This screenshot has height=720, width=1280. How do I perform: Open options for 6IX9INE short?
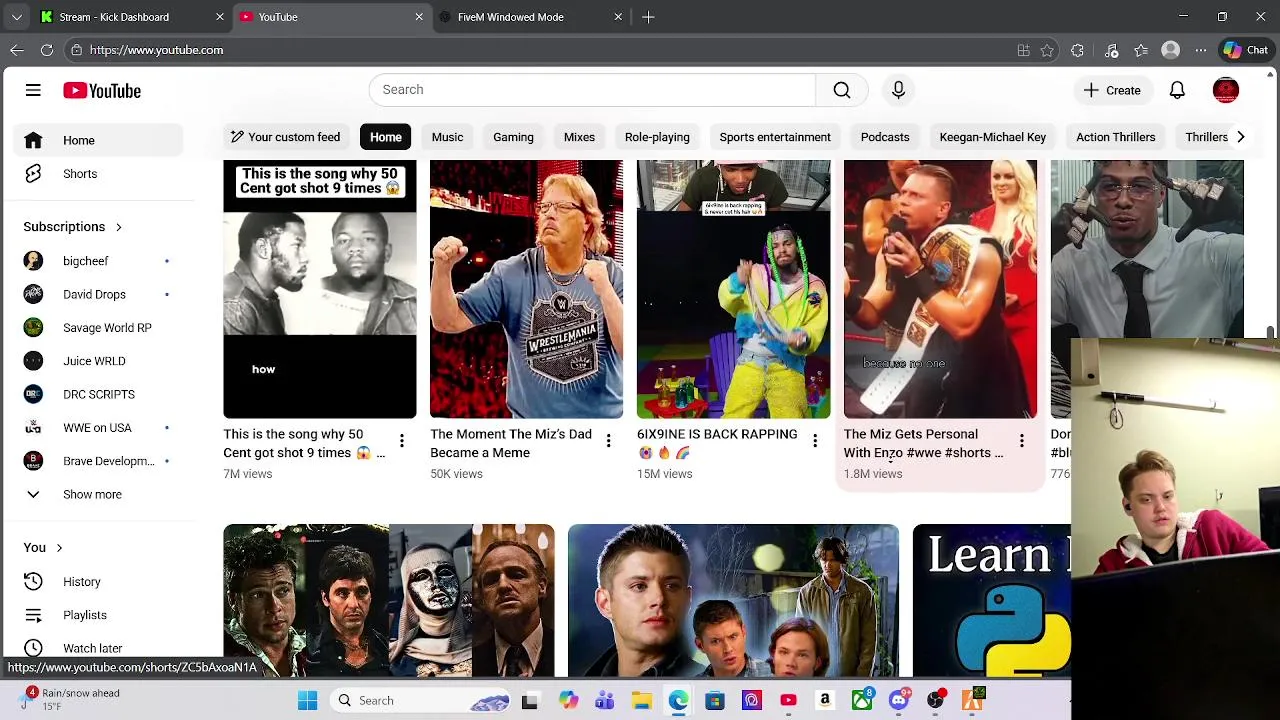click(x=815, y=441)
